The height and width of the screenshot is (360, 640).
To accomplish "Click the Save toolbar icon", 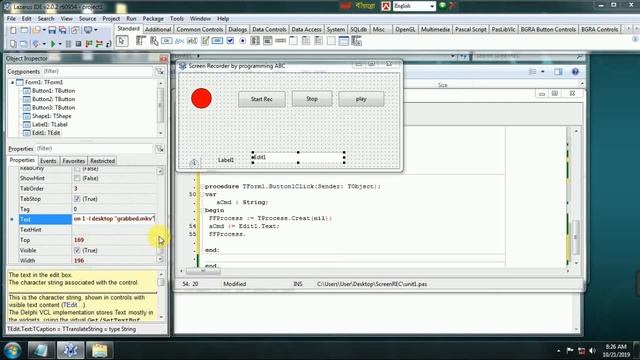I will point(52,30).
